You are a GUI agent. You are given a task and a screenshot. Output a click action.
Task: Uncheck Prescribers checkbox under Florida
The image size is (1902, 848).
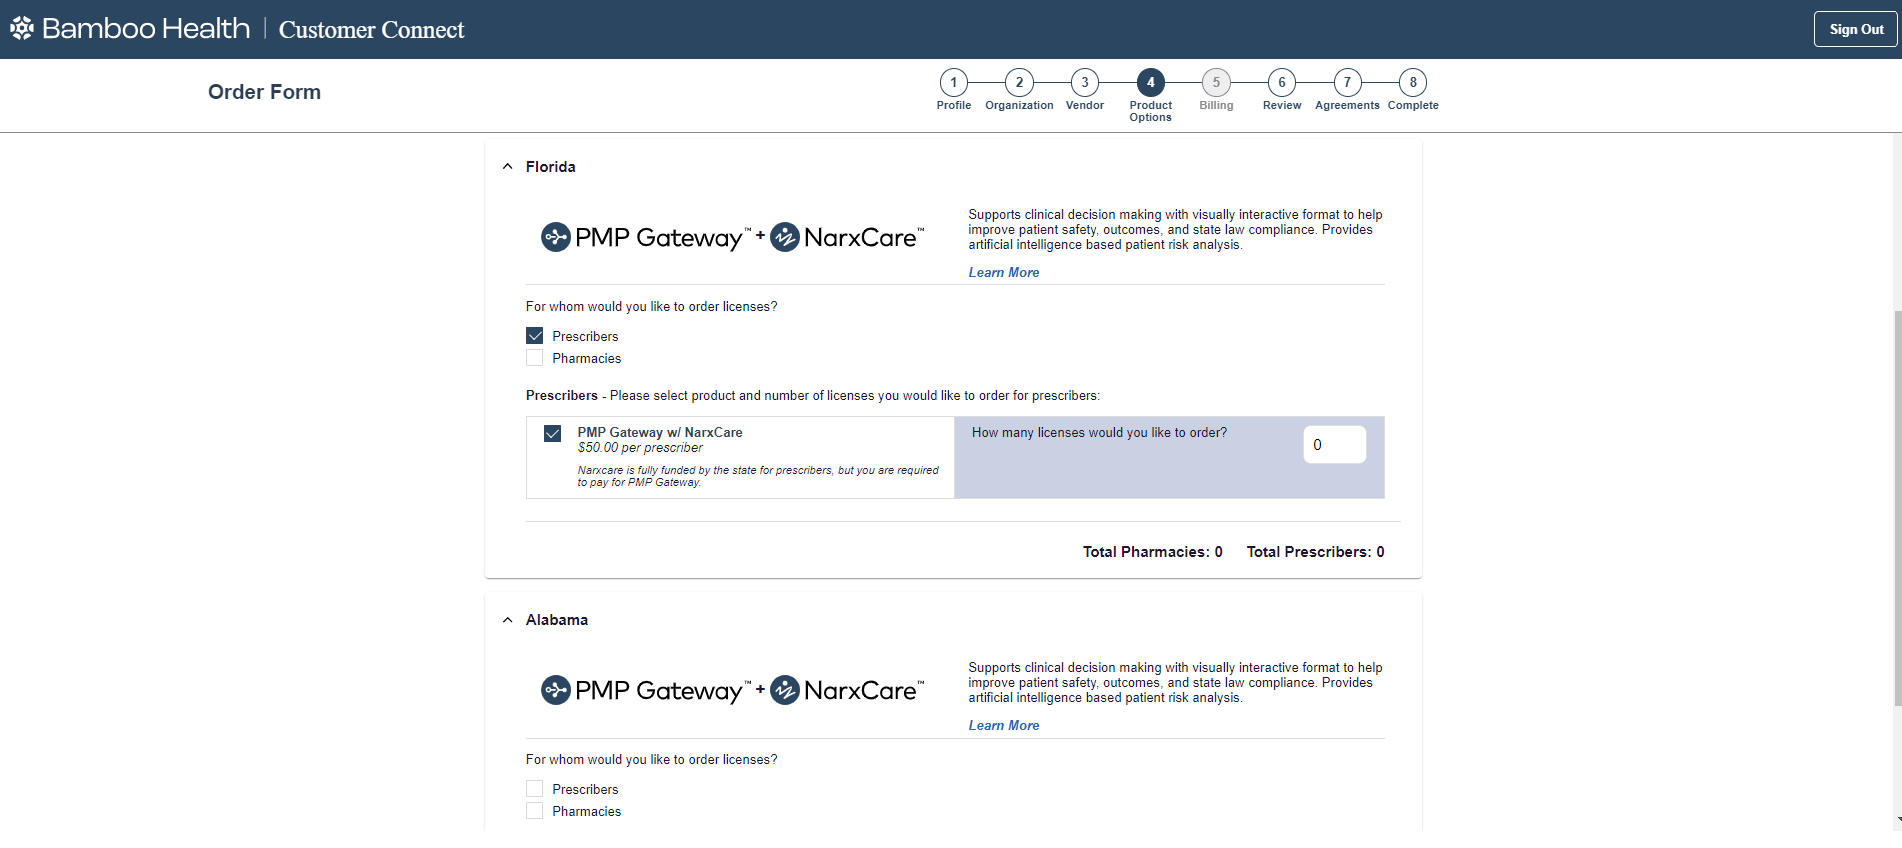pyautogui.click(x=535, y=336)
